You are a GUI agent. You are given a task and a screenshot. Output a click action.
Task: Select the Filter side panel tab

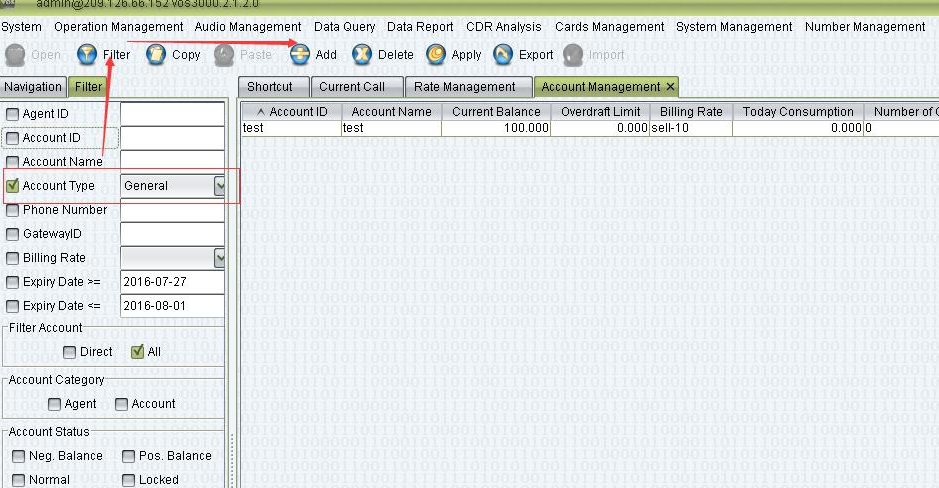click(x=88, y=87)
